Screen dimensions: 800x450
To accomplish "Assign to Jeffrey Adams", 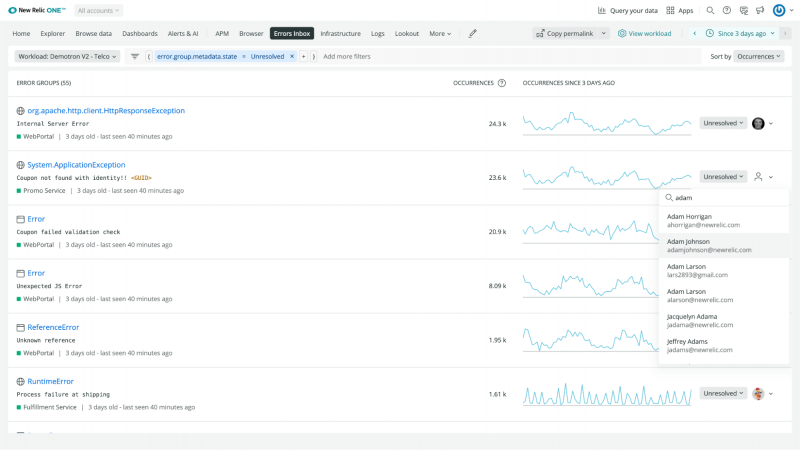I will [724, 345].
